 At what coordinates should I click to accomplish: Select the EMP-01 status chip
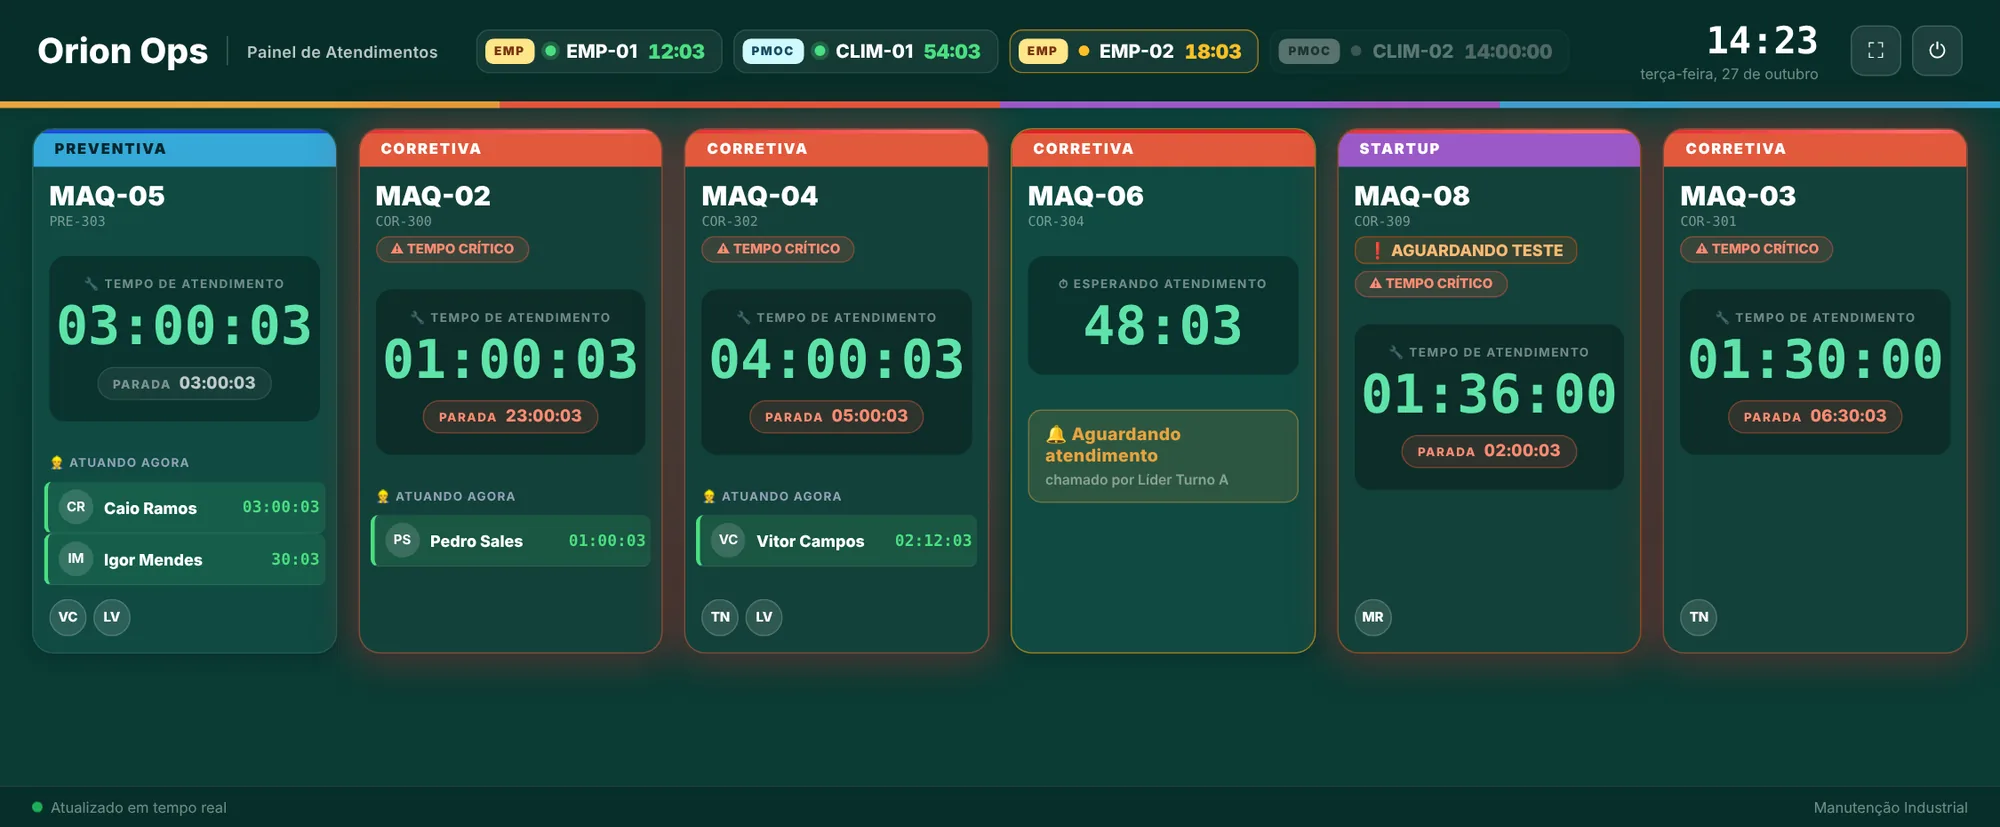tap(598, 51)
